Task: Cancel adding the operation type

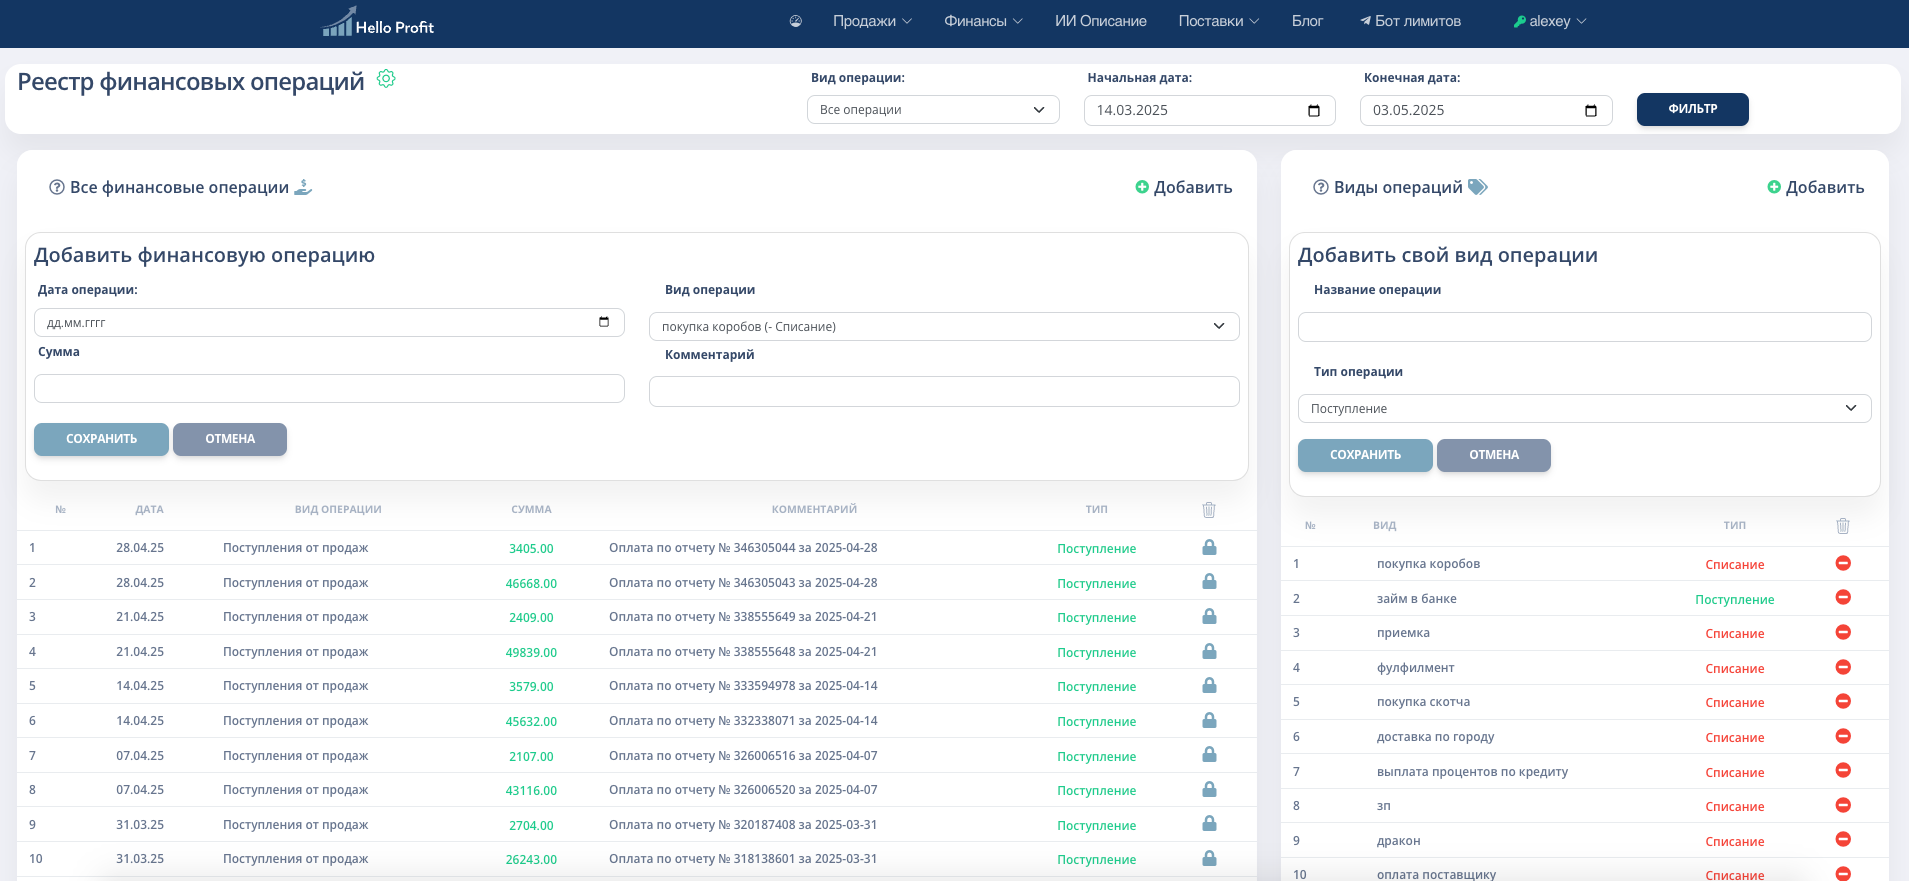Action: [1494, 455]
